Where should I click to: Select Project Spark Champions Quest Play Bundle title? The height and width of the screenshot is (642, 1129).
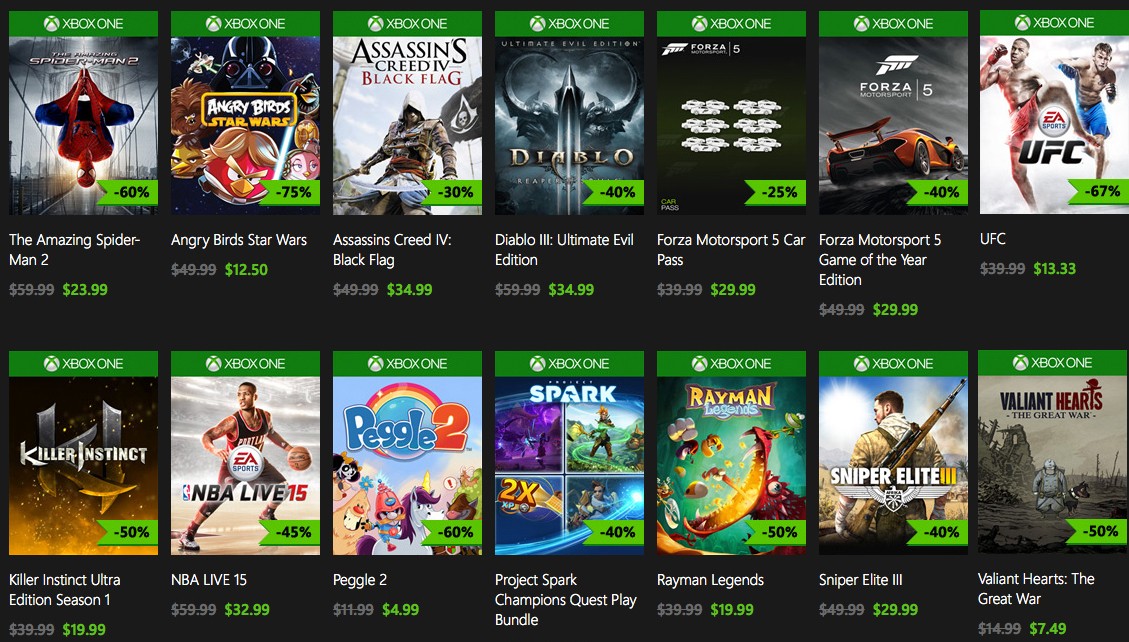point(565,600)
